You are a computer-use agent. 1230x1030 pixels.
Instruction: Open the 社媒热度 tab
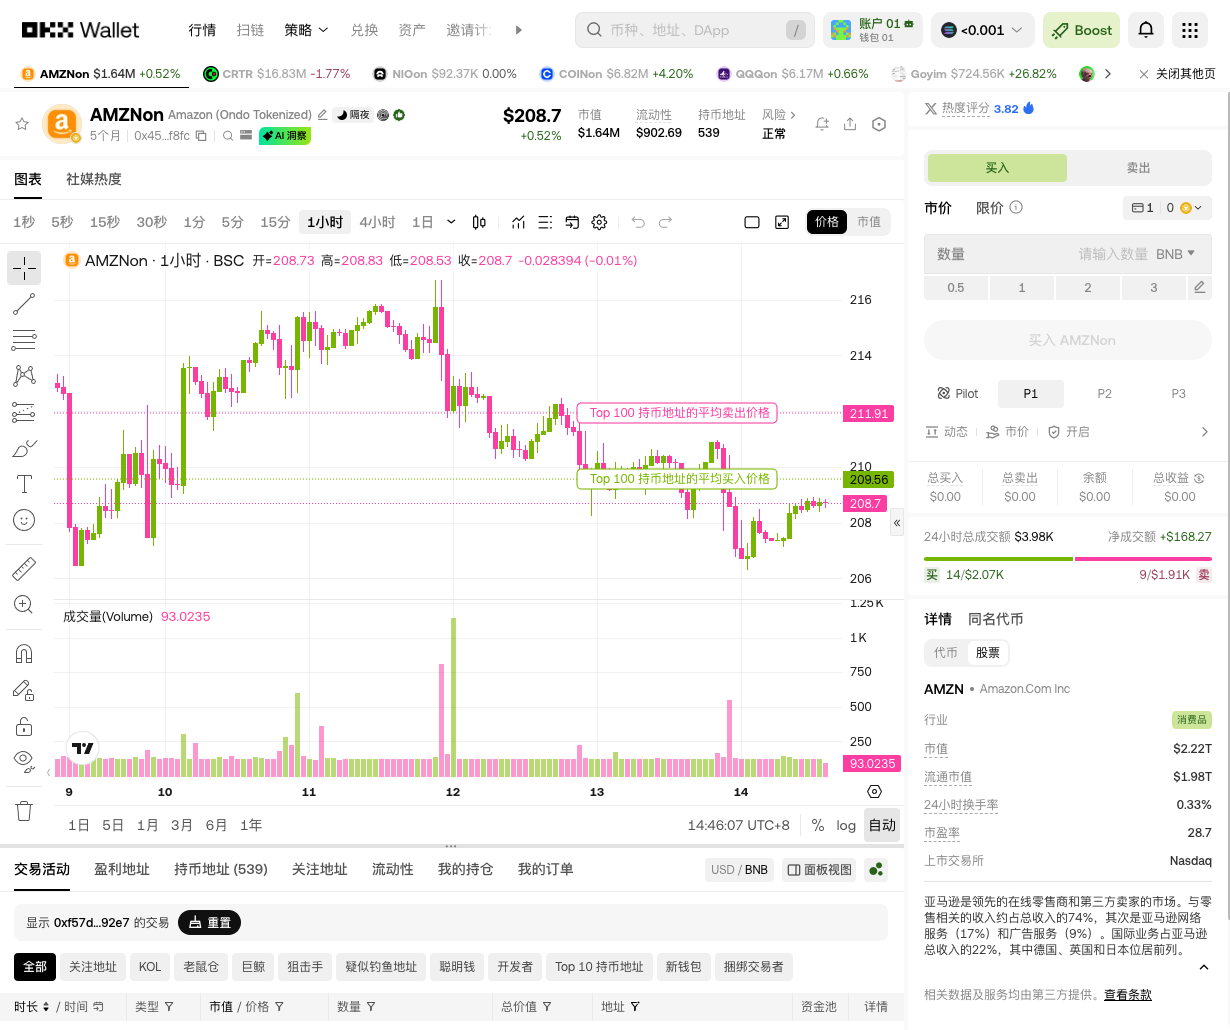94,179
